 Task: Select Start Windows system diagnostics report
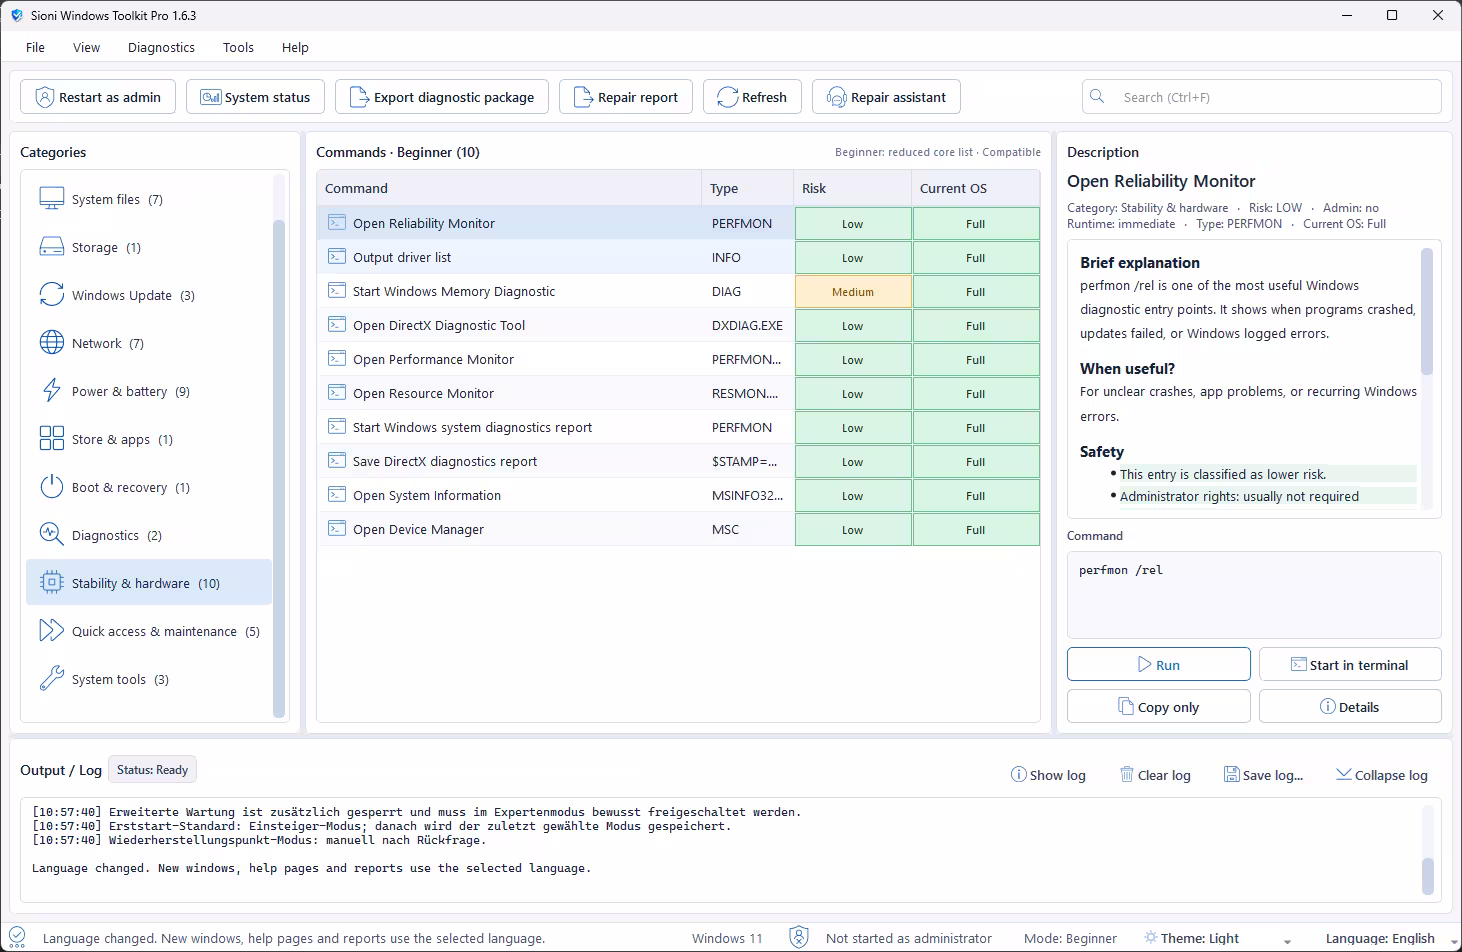[x=678, y=427]
